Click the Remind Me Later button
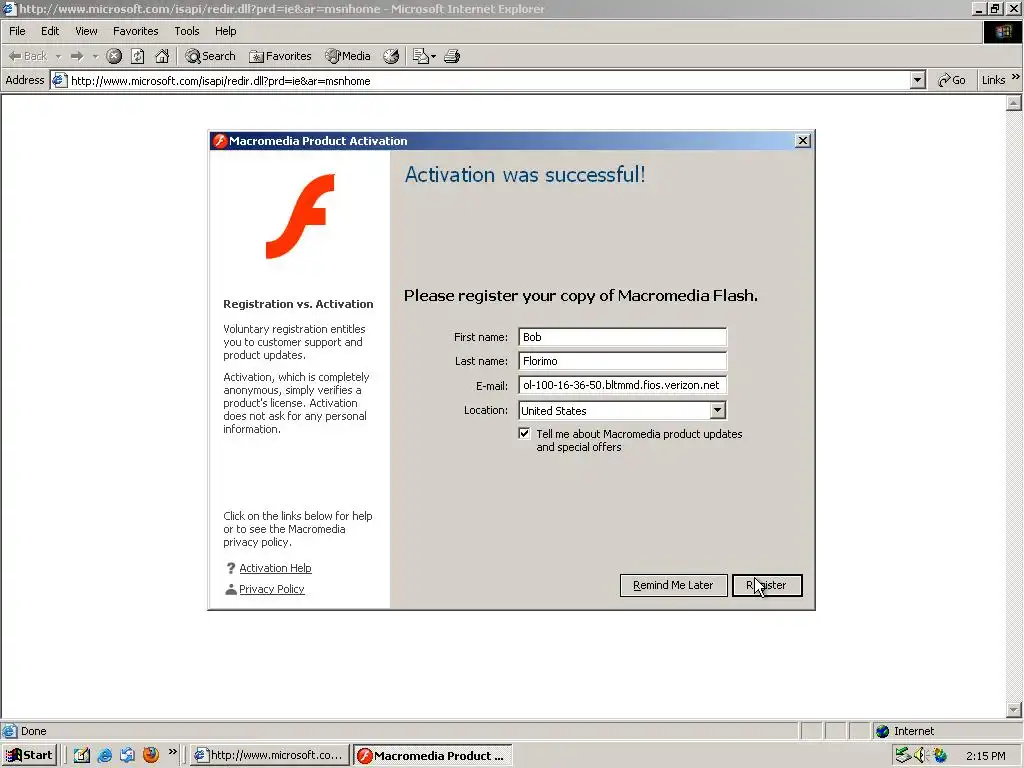This screenshot has width=1024, height=768. tap(673, 585)
